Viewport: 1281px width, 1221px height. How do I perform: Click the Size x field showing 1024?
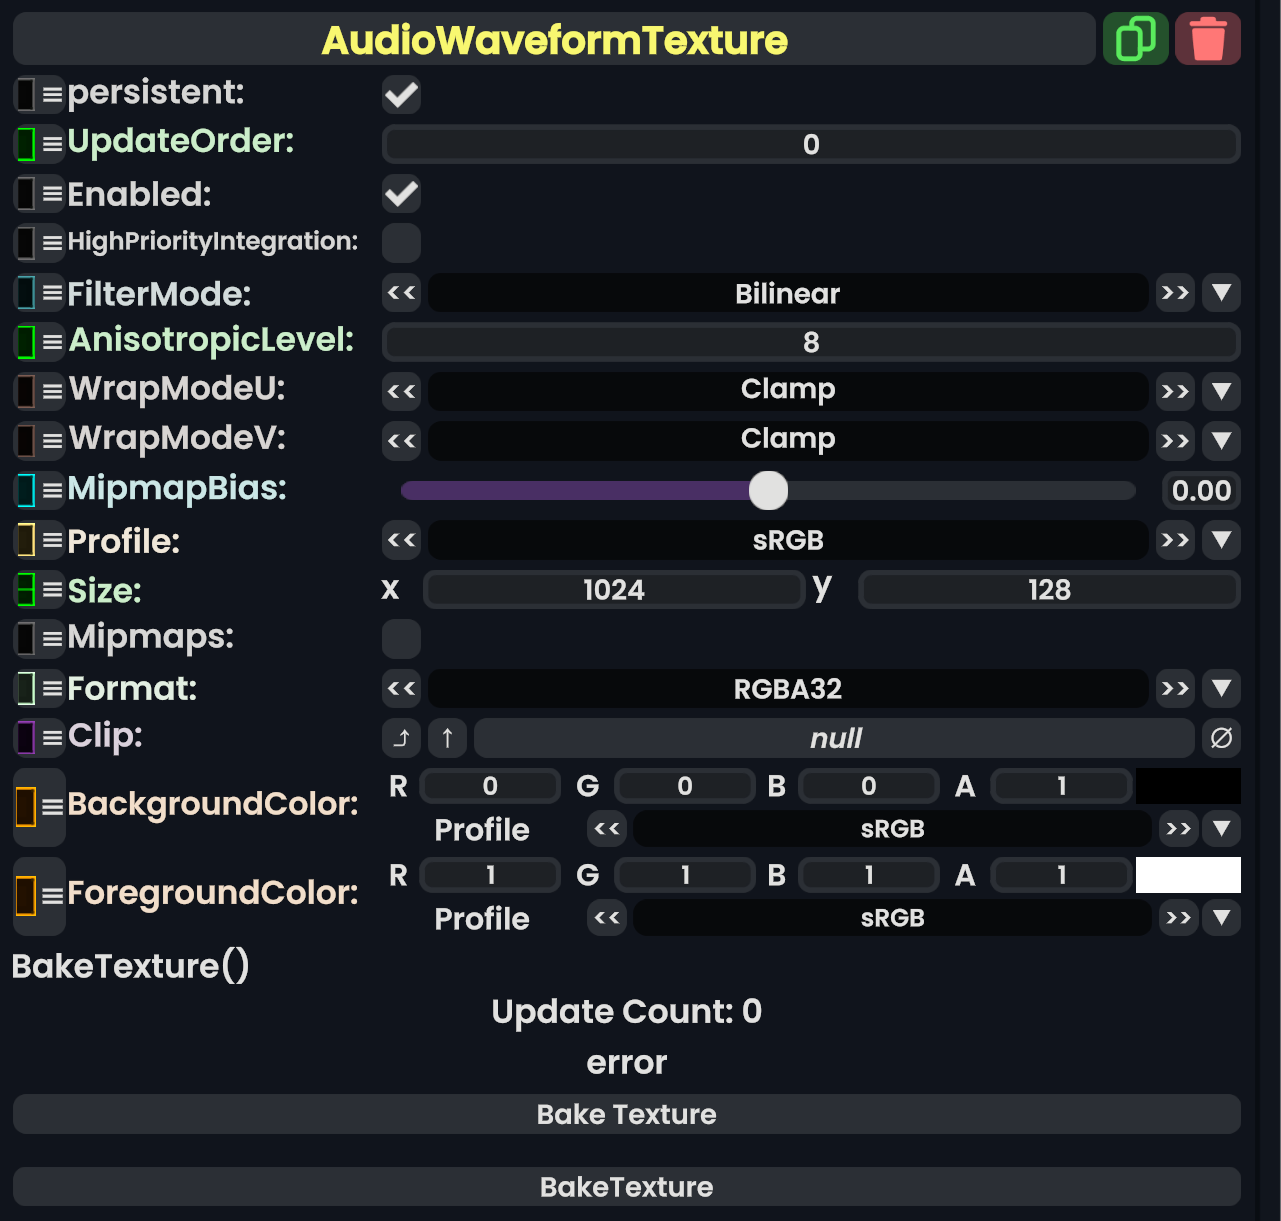pos(614,590)
